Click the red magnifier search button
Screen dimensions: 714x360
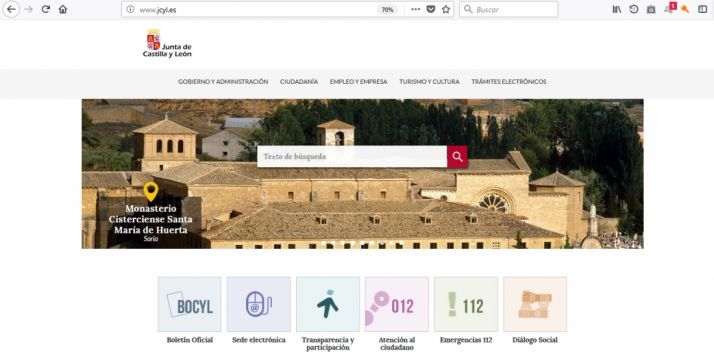point(457,157)
